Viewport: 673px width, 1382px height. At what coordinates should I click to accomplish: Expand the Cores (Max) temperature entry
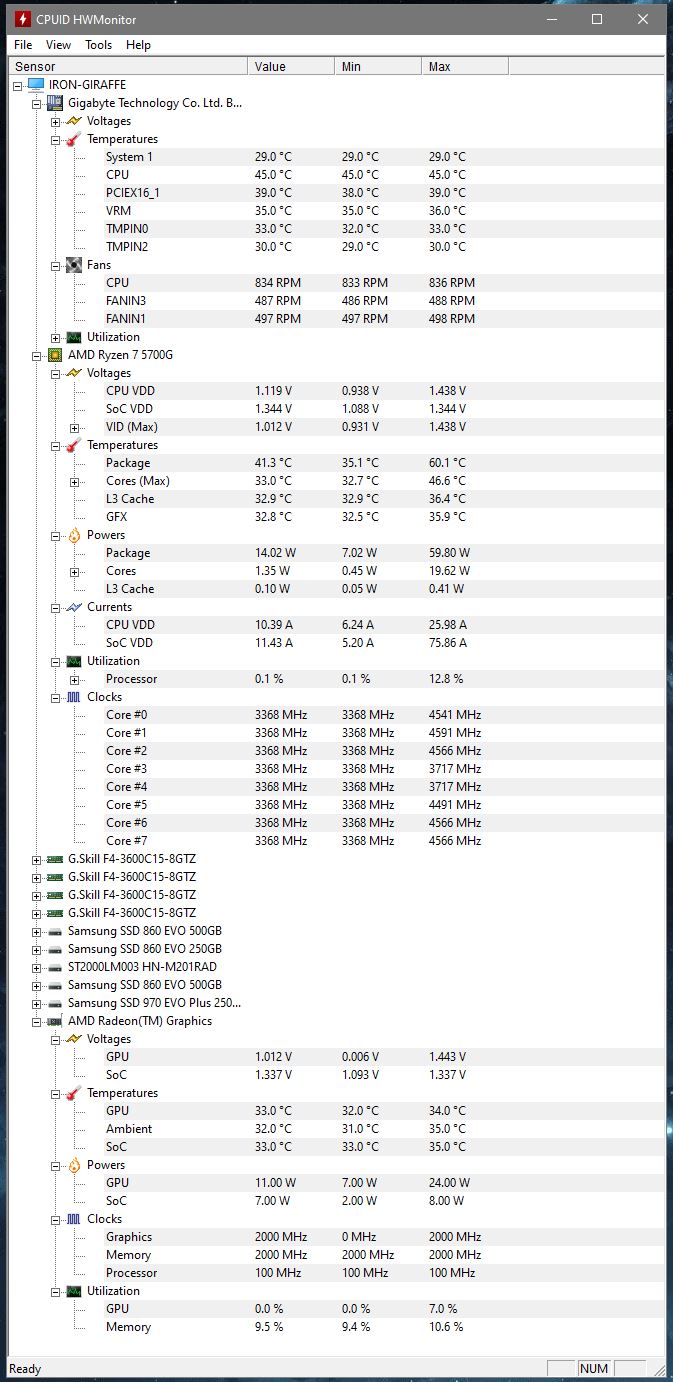point(74,481)
